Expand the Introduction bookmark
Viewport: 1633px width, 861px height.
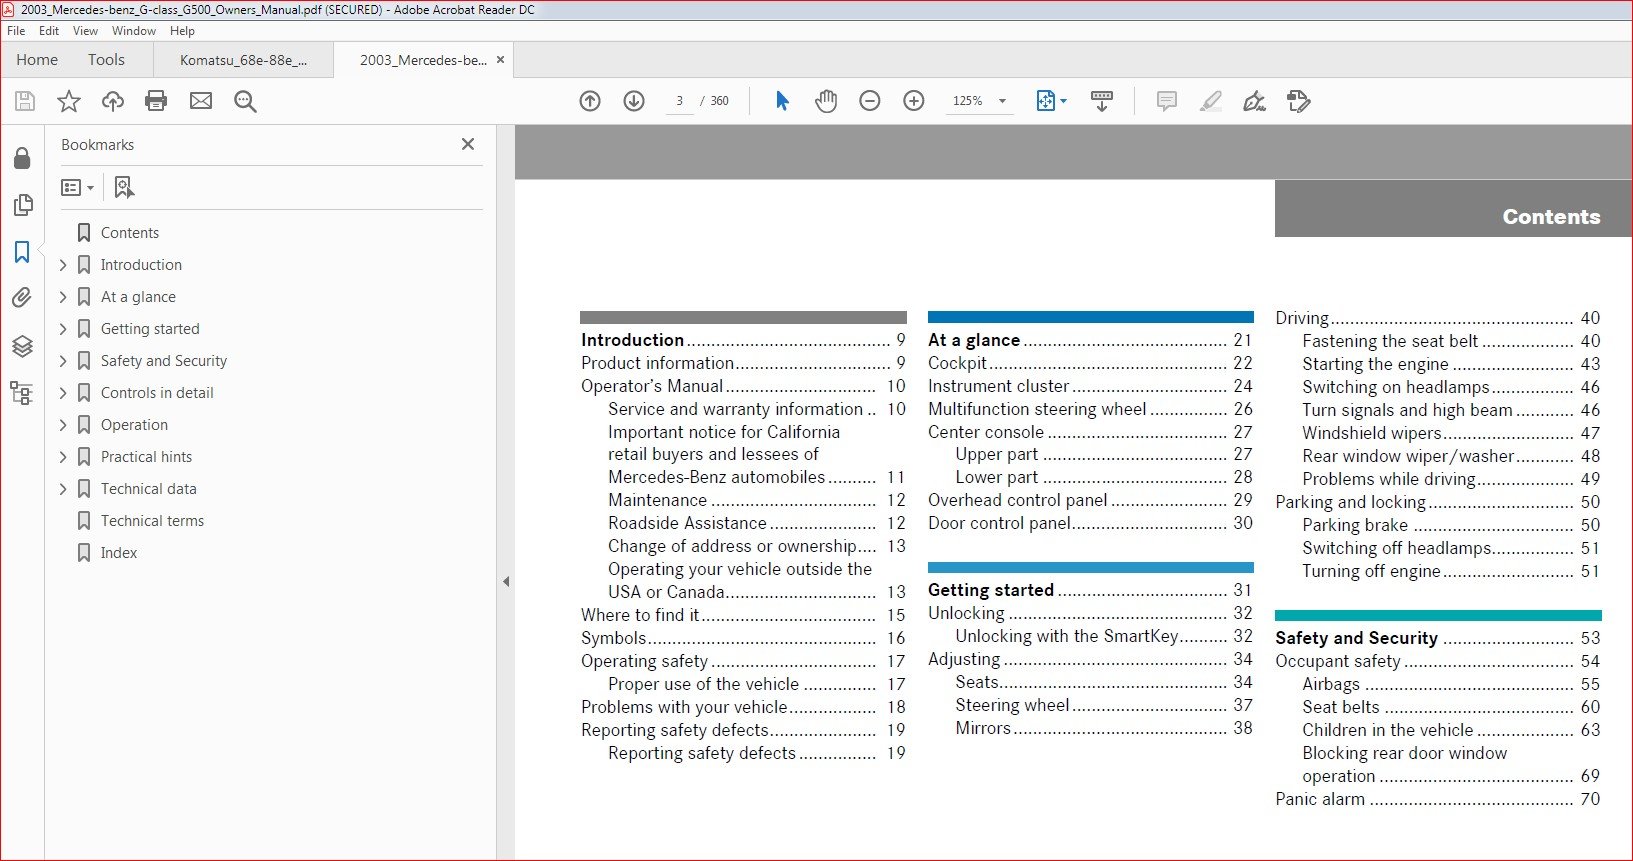click(x=63, y=265)
